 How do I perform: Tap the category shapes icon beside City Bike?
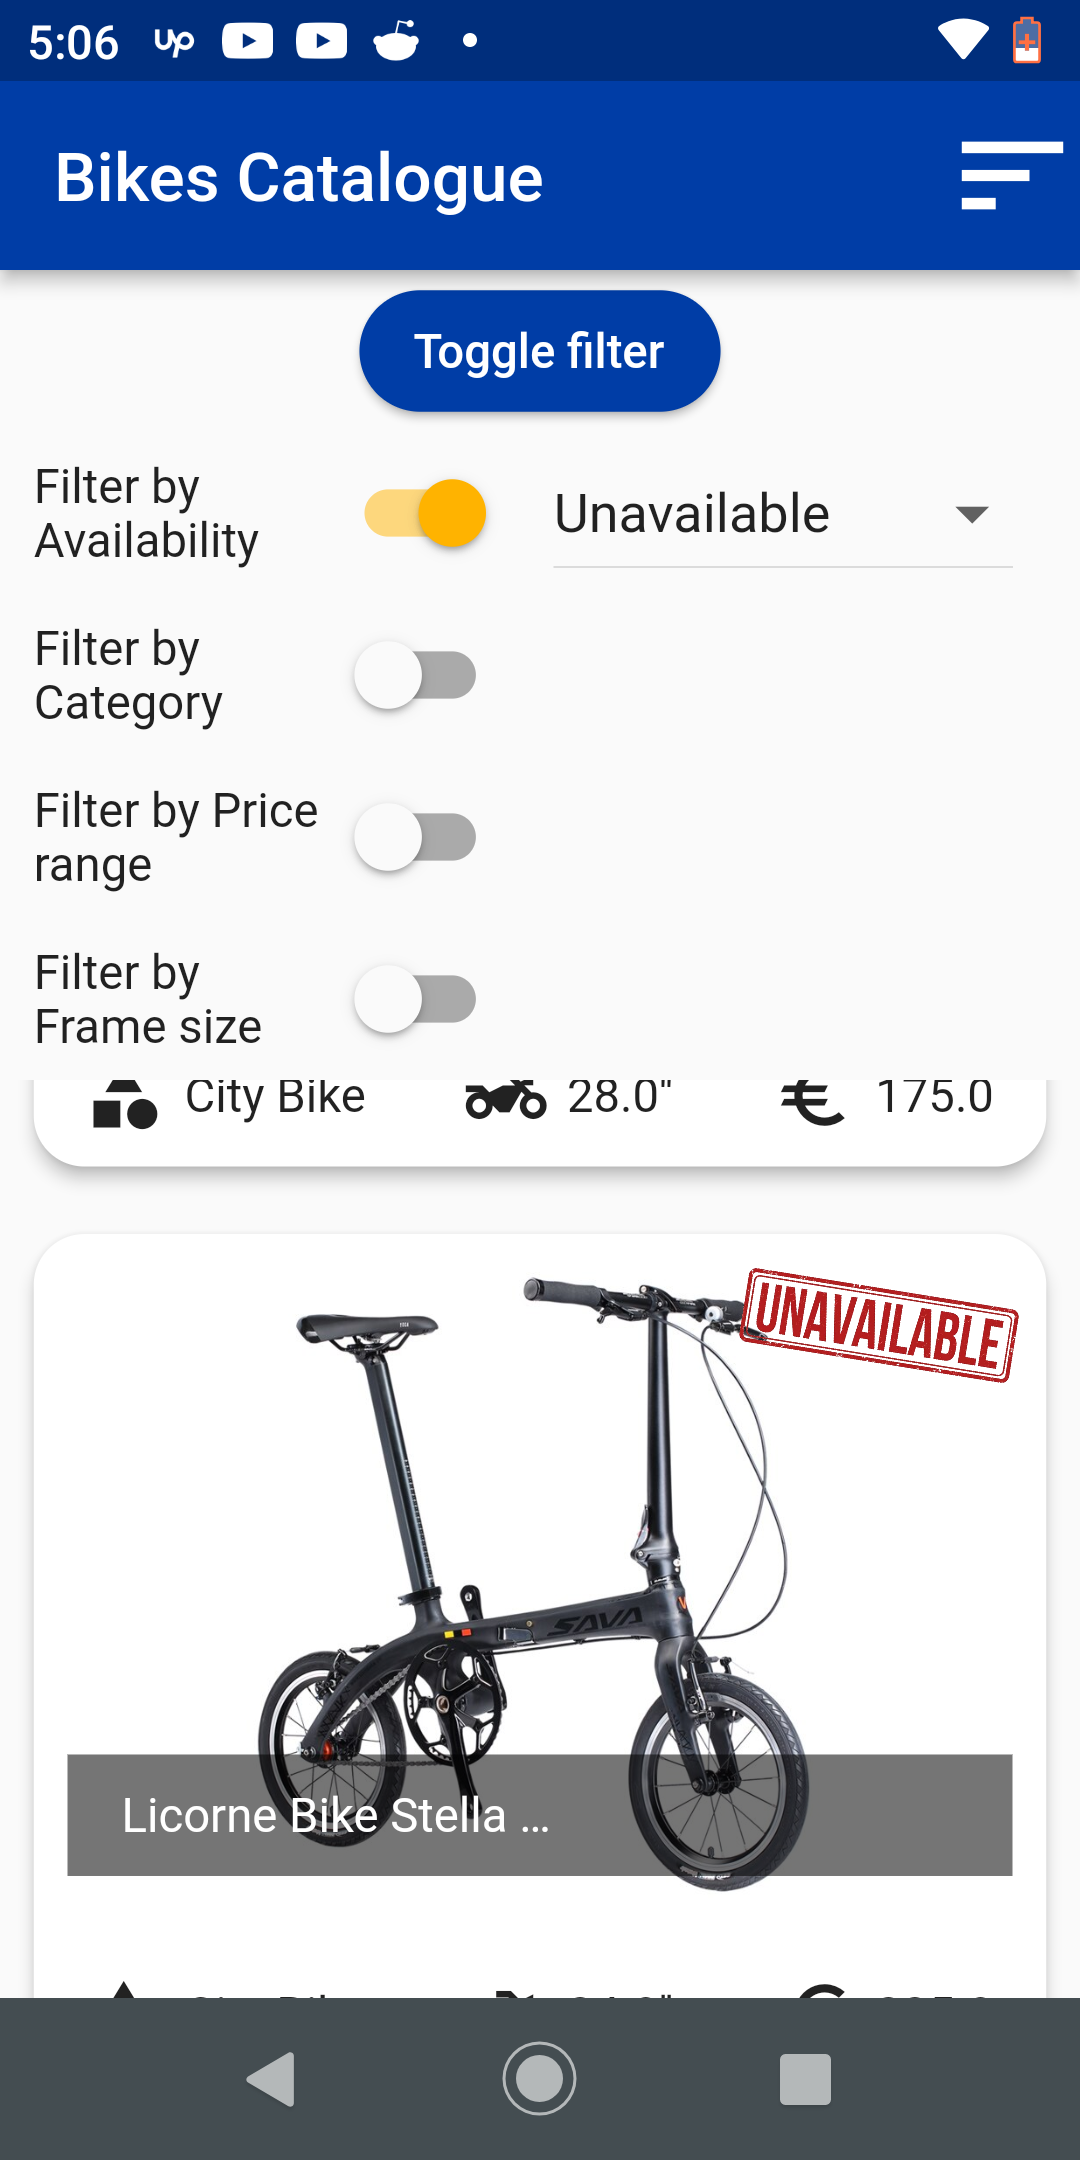(125, 1104)
